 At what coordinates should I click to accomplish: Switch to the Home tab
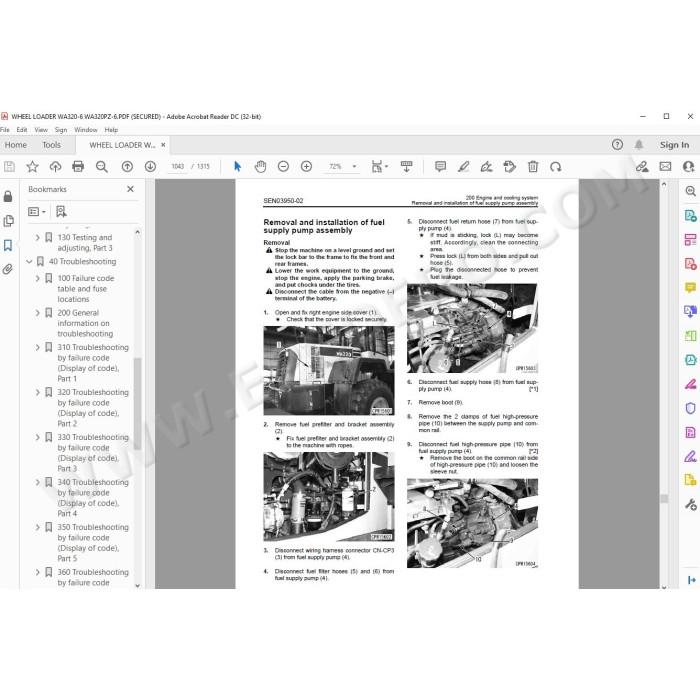click(x=16, y=145)
